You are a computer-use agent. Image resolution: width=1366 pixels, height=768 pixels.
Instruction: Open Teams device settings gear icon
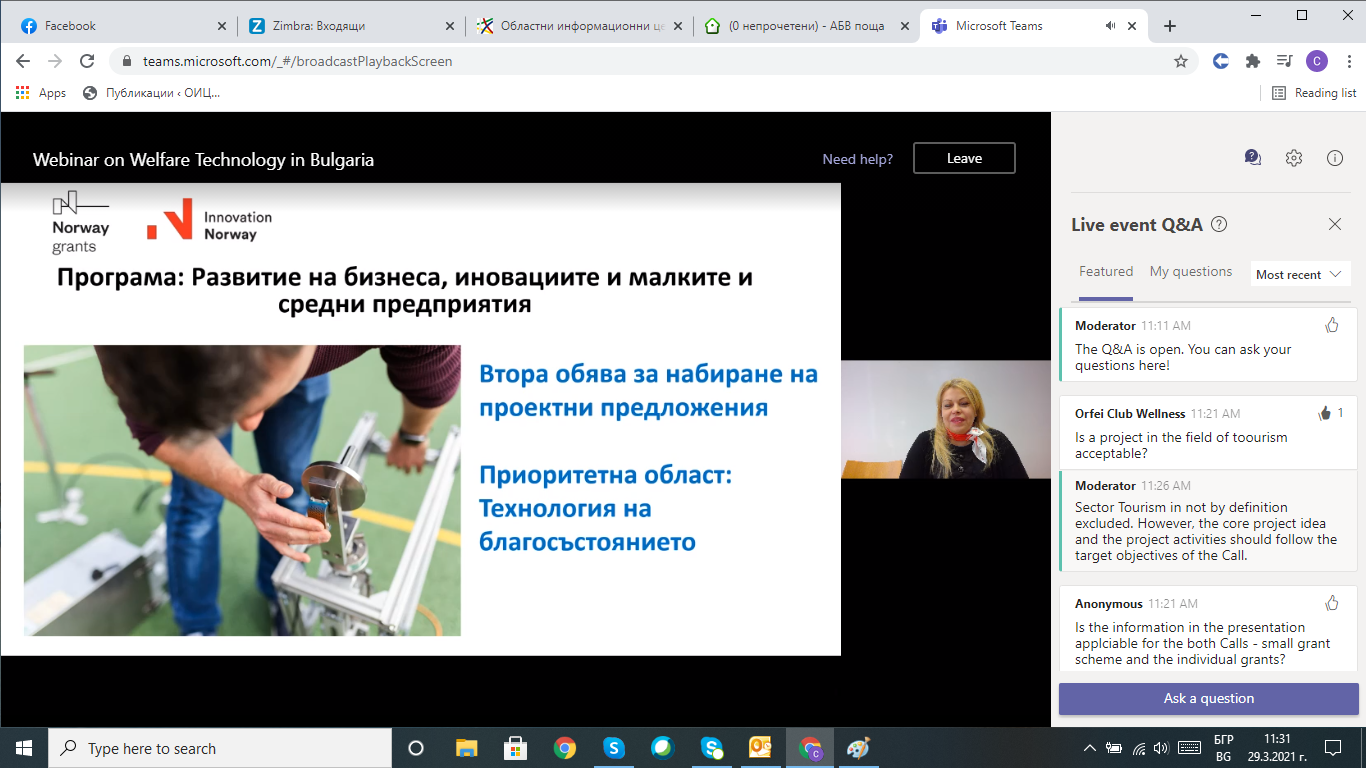pos(1294,157)
